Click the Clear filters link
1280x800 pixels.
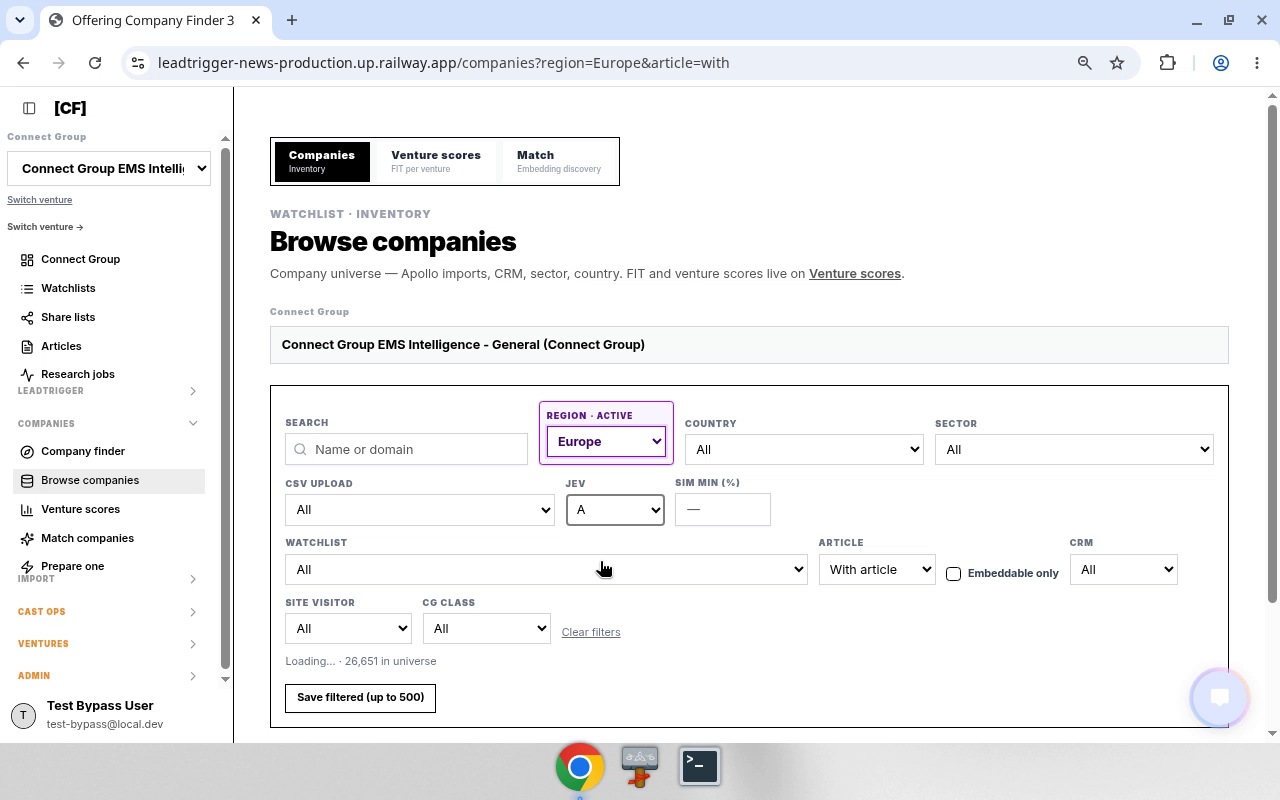[x=591, y=632]
